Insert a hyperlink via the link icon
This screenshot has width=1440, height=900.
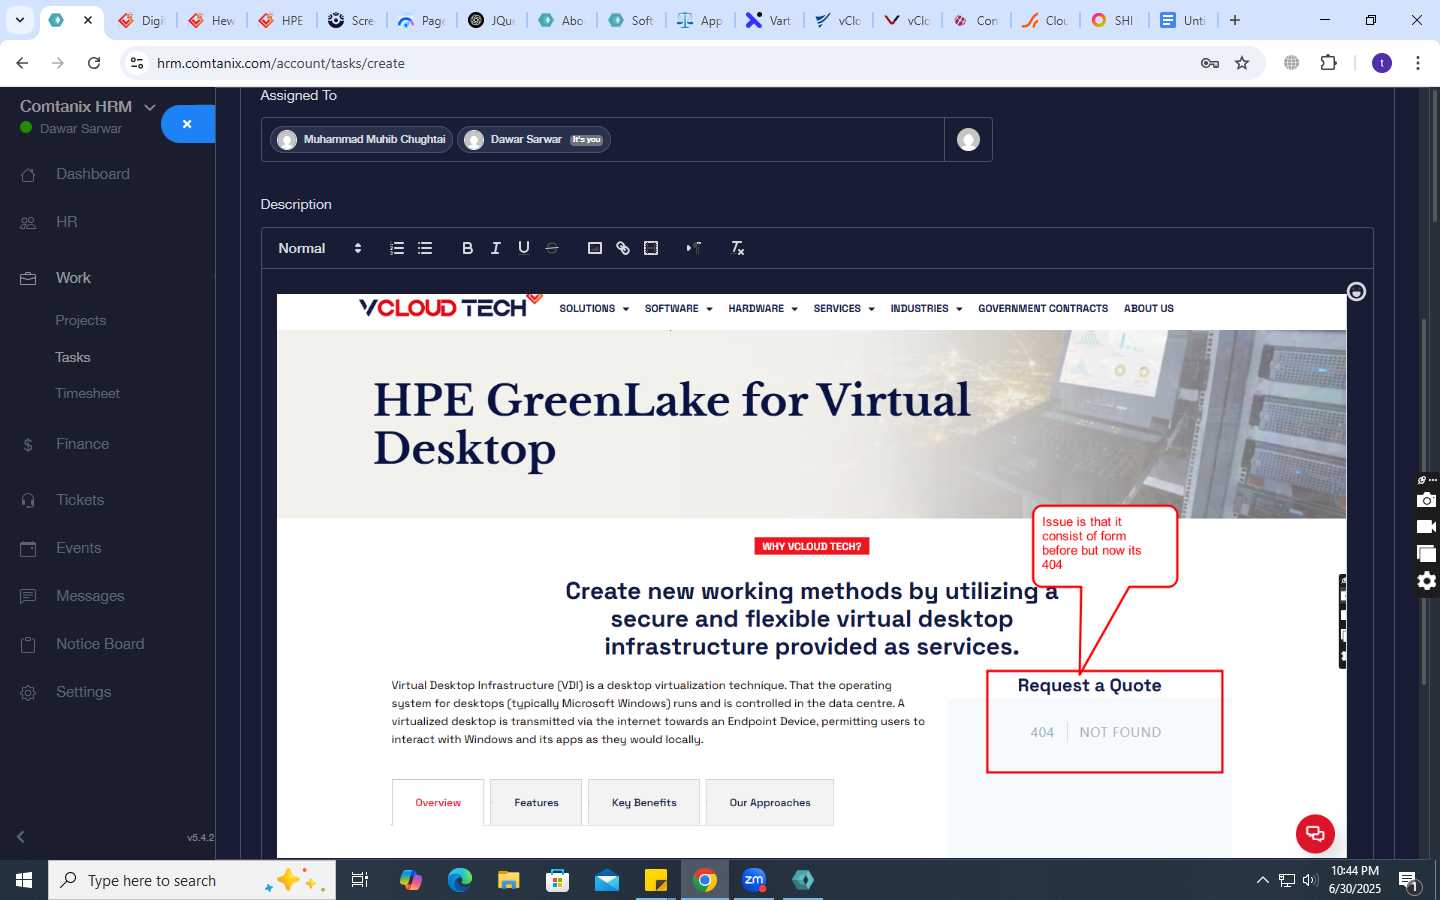tap(622, 248)
